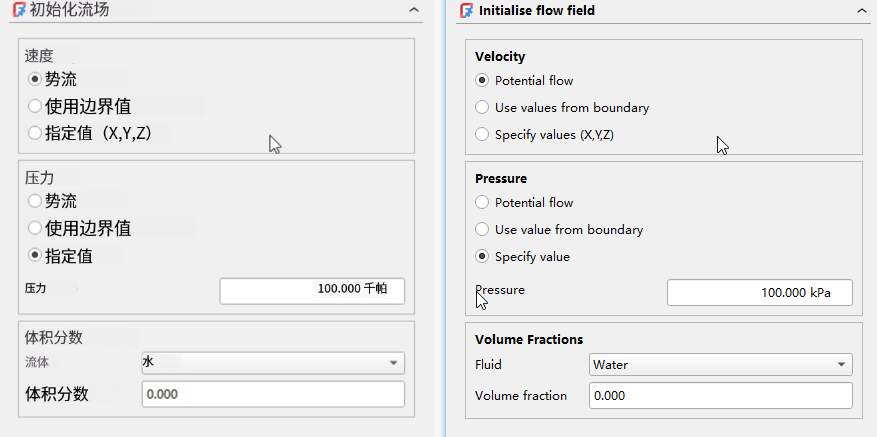Image resolution: width=877 pixels, height=437 pixels.
Task: Select Specify value radio under Pressure
Action: click(482, 257)
